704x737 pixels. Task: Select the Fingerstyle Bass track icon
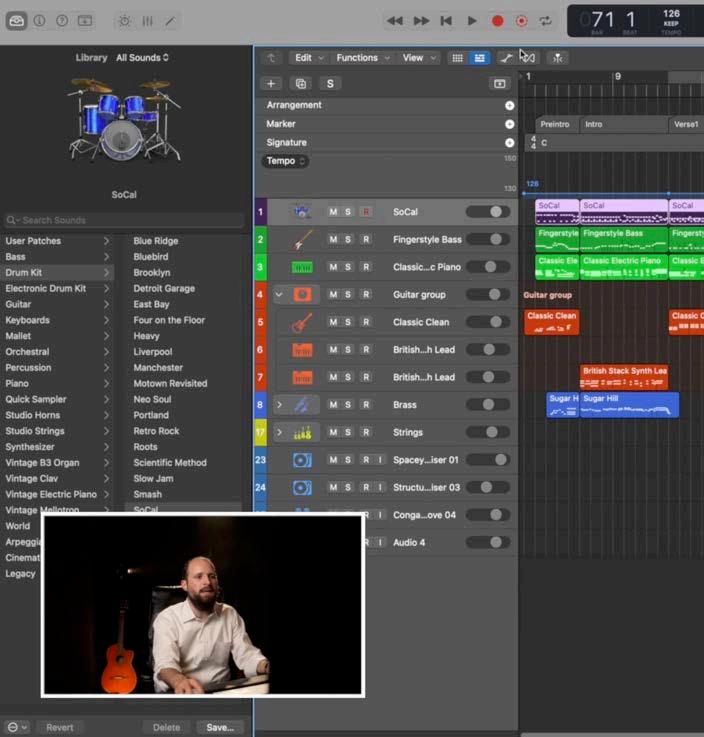pyautogui.click(x=301, y=240)
